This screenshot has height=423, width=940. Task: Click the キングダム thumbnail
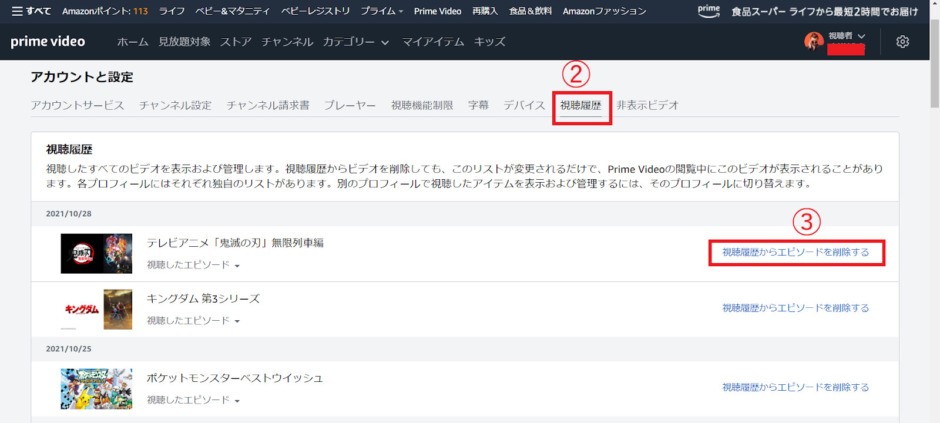click(97, 309)
